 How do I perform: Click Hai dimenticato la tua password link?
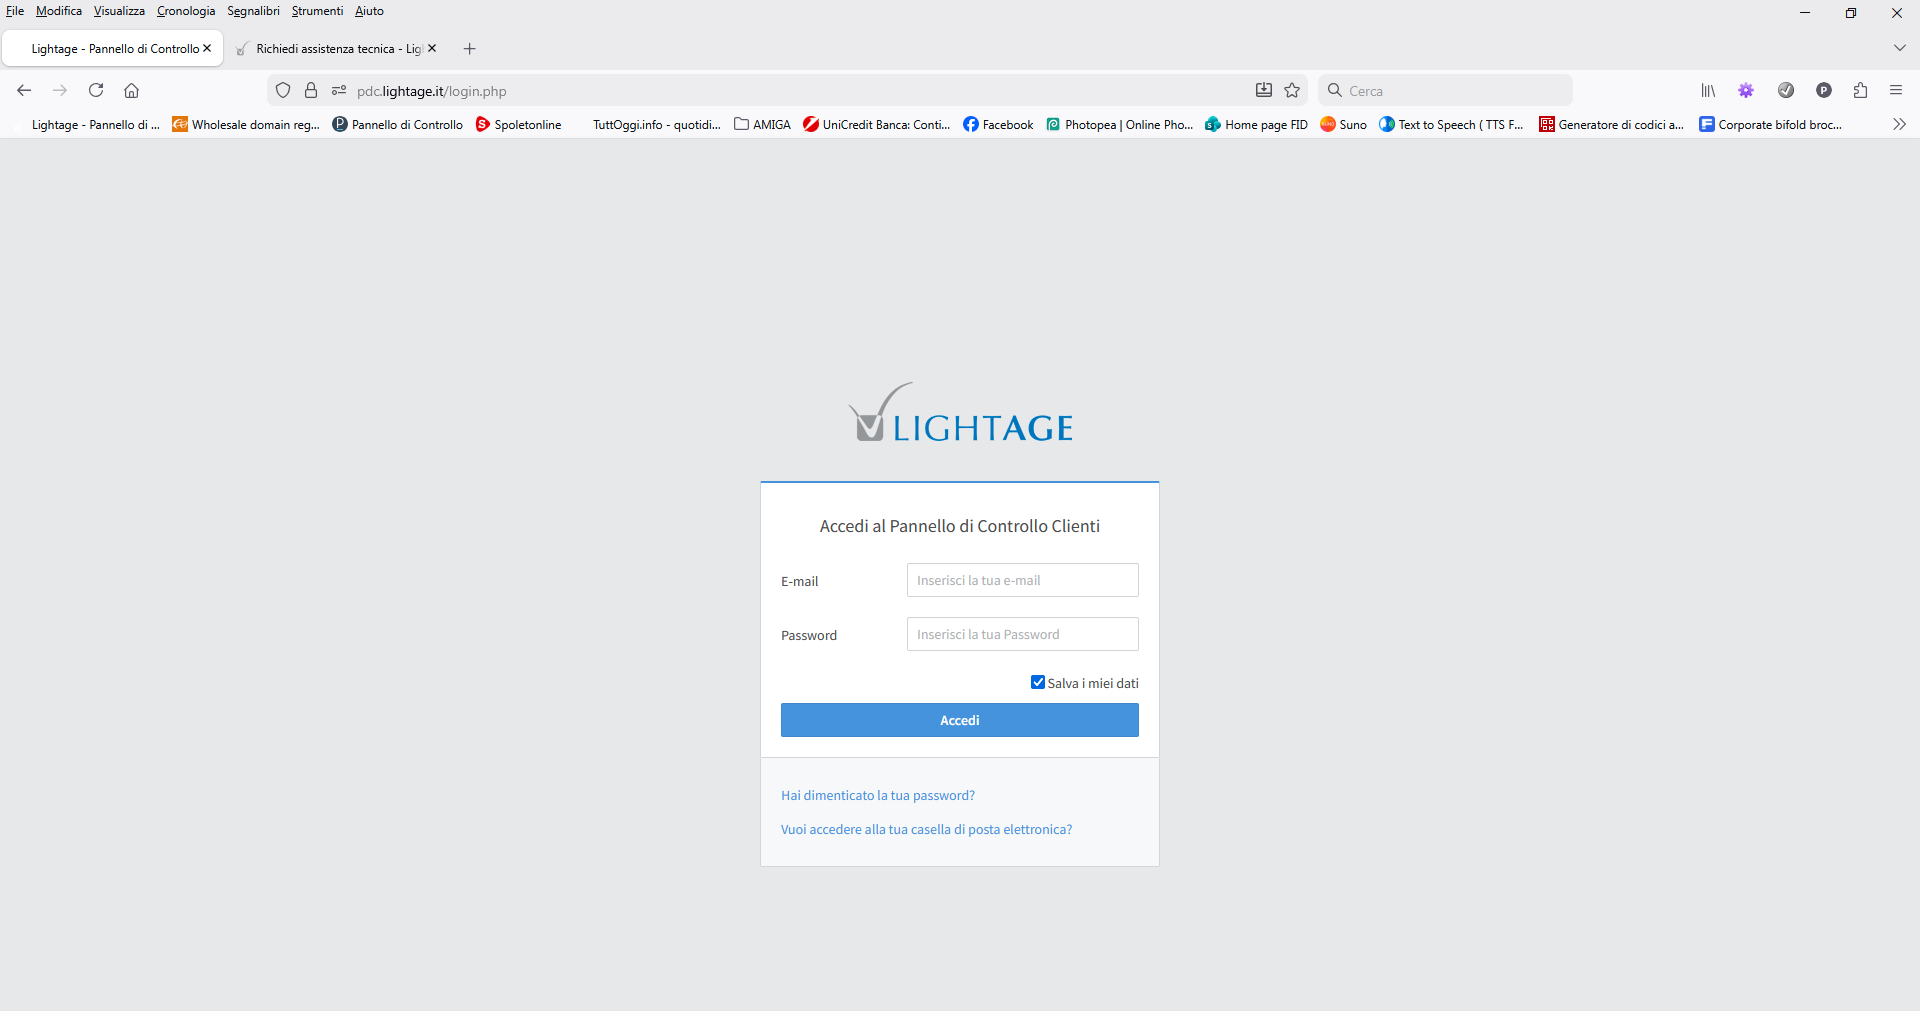coord(877,795)
